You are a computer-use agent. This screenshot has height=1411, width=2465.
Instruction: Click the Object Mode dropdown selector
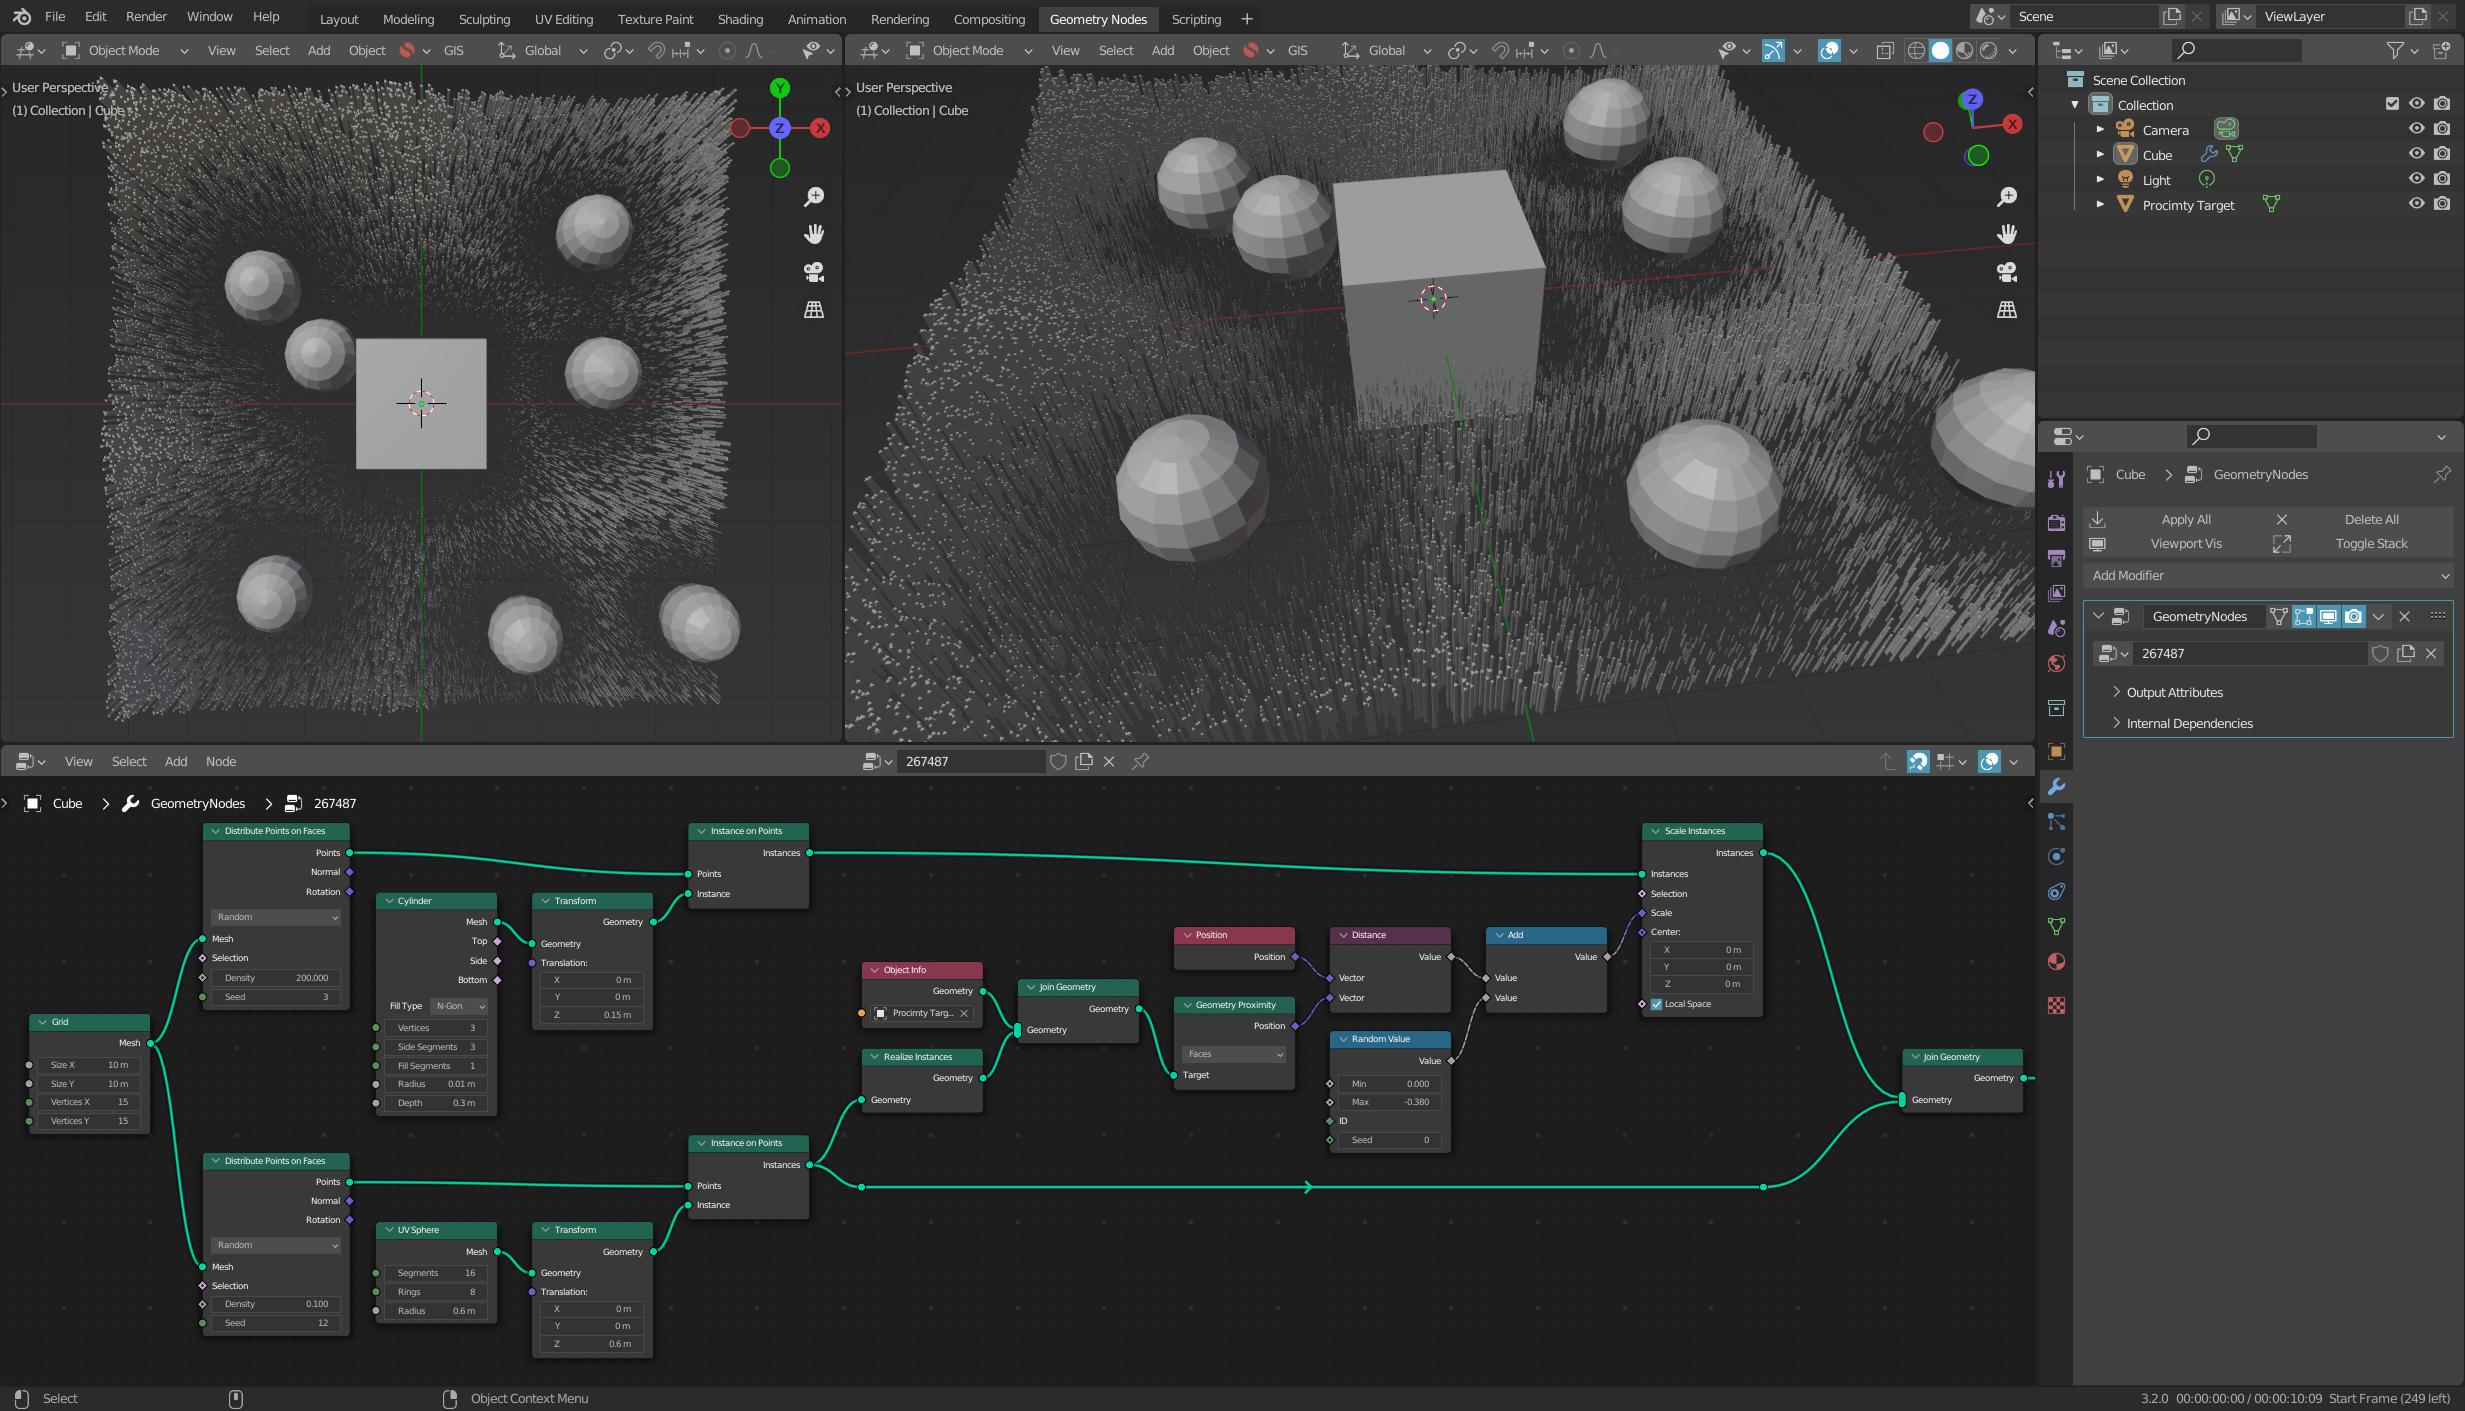click(127, 49)
